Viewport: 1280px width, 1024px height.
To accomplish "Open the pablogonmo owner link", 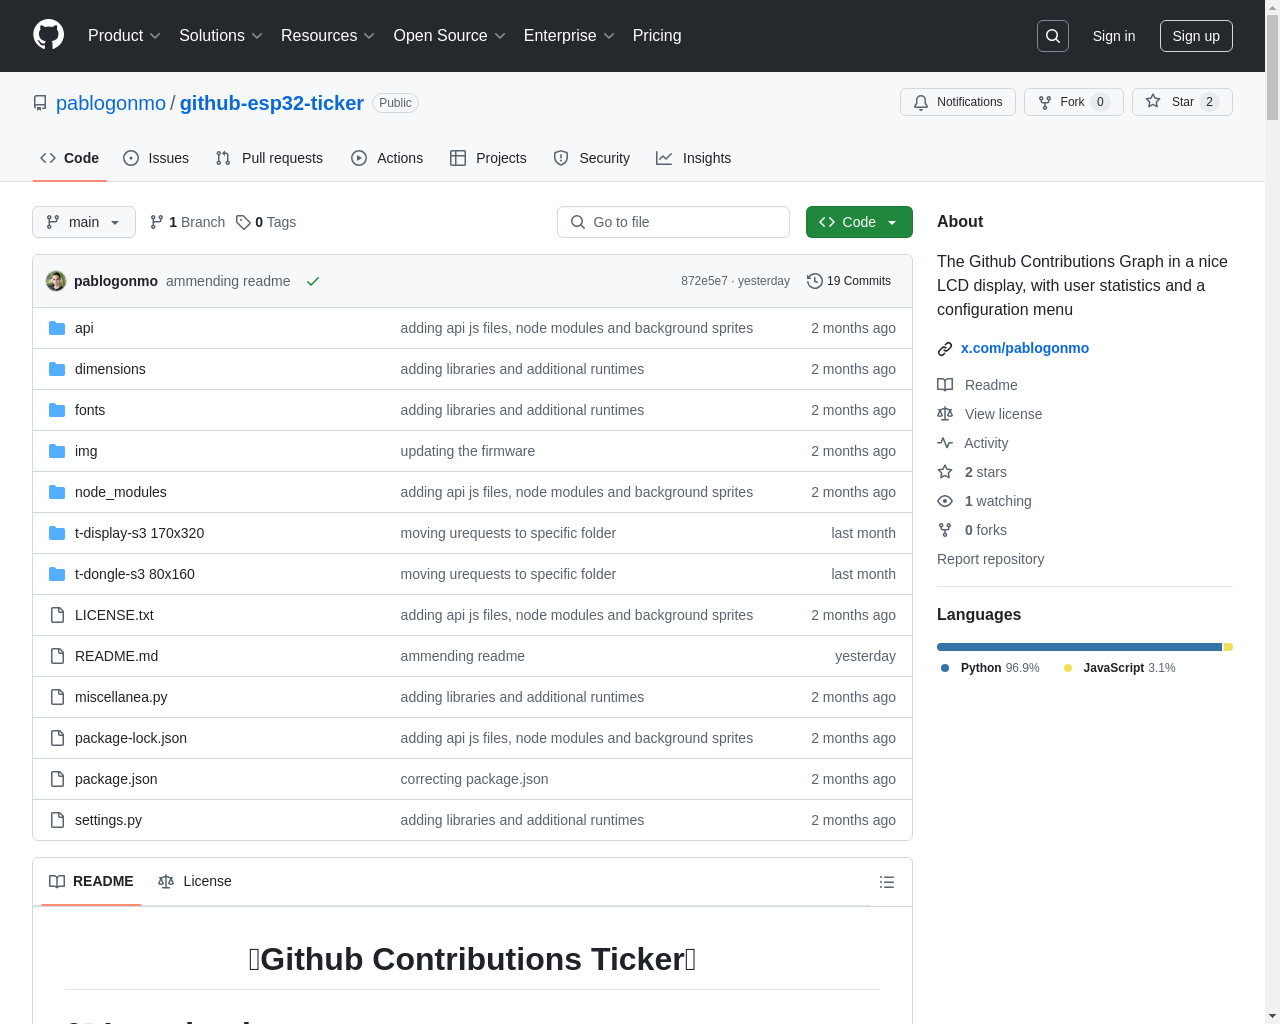I will point(111,103).
